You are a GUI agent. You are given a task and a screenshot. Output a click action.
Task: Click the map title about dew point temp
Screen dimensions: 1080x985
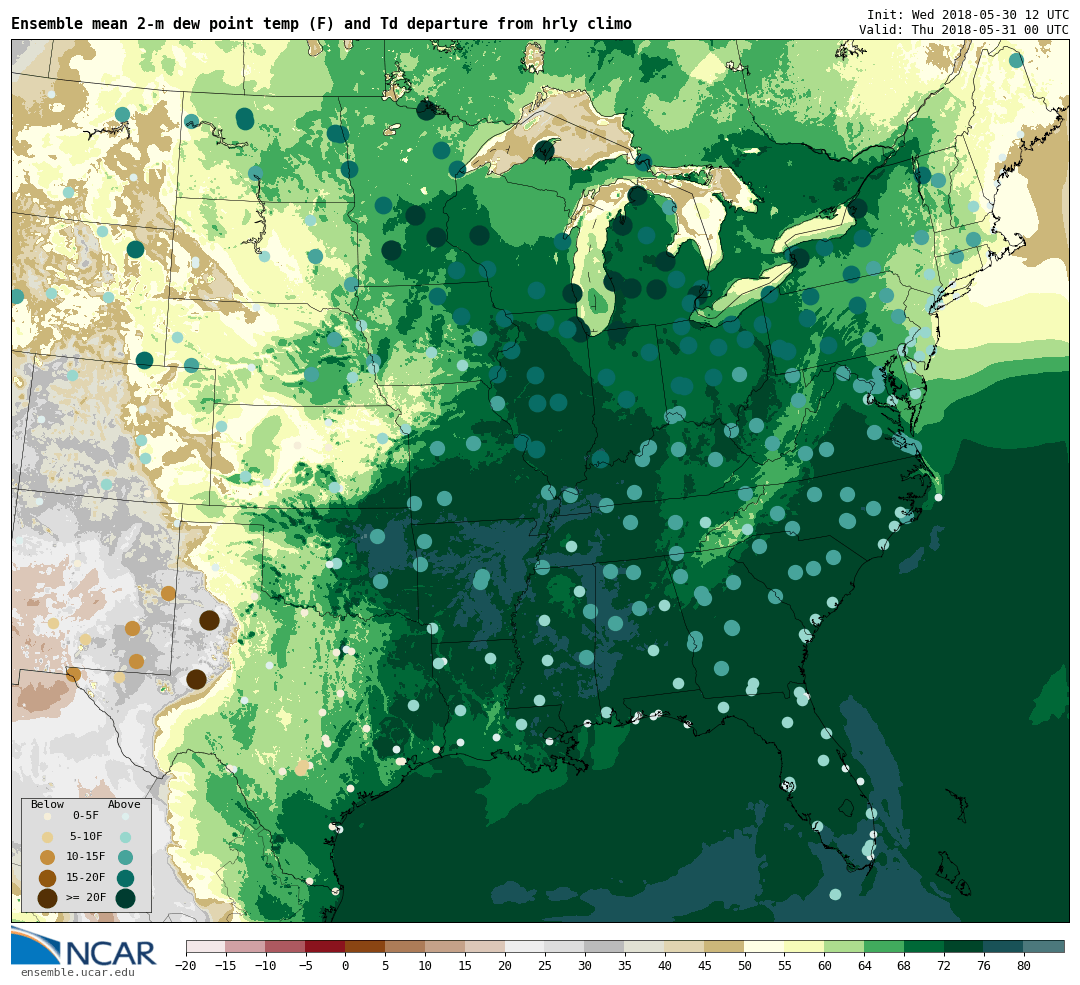coord(321,24)
